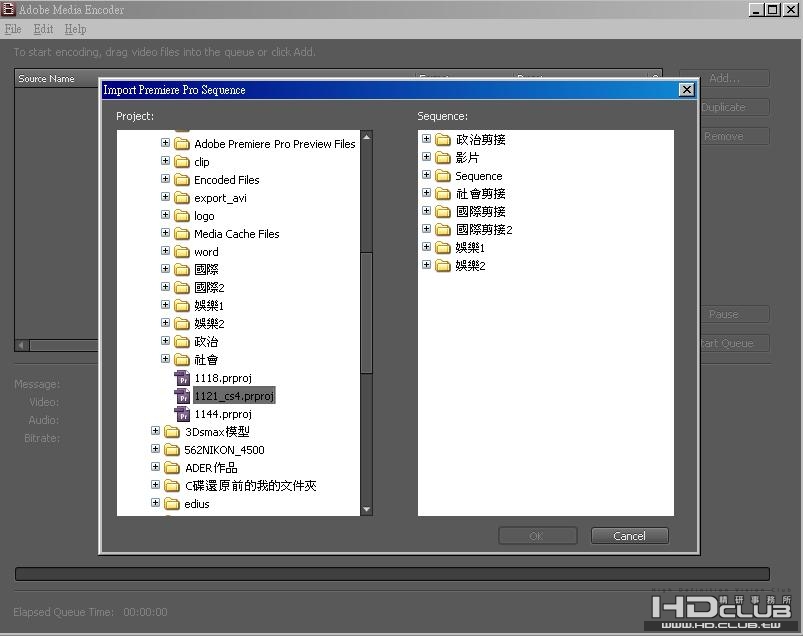803x636 pixels.
Task: Select the 國際剪接 sequence bin label
Action: pyautogui.click(x=480, y=211)
